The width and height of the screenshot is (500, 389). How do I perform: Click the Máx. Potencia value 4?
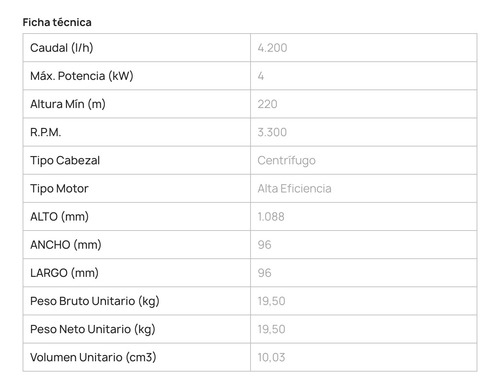pyautogui.click(x=261, y=76)
